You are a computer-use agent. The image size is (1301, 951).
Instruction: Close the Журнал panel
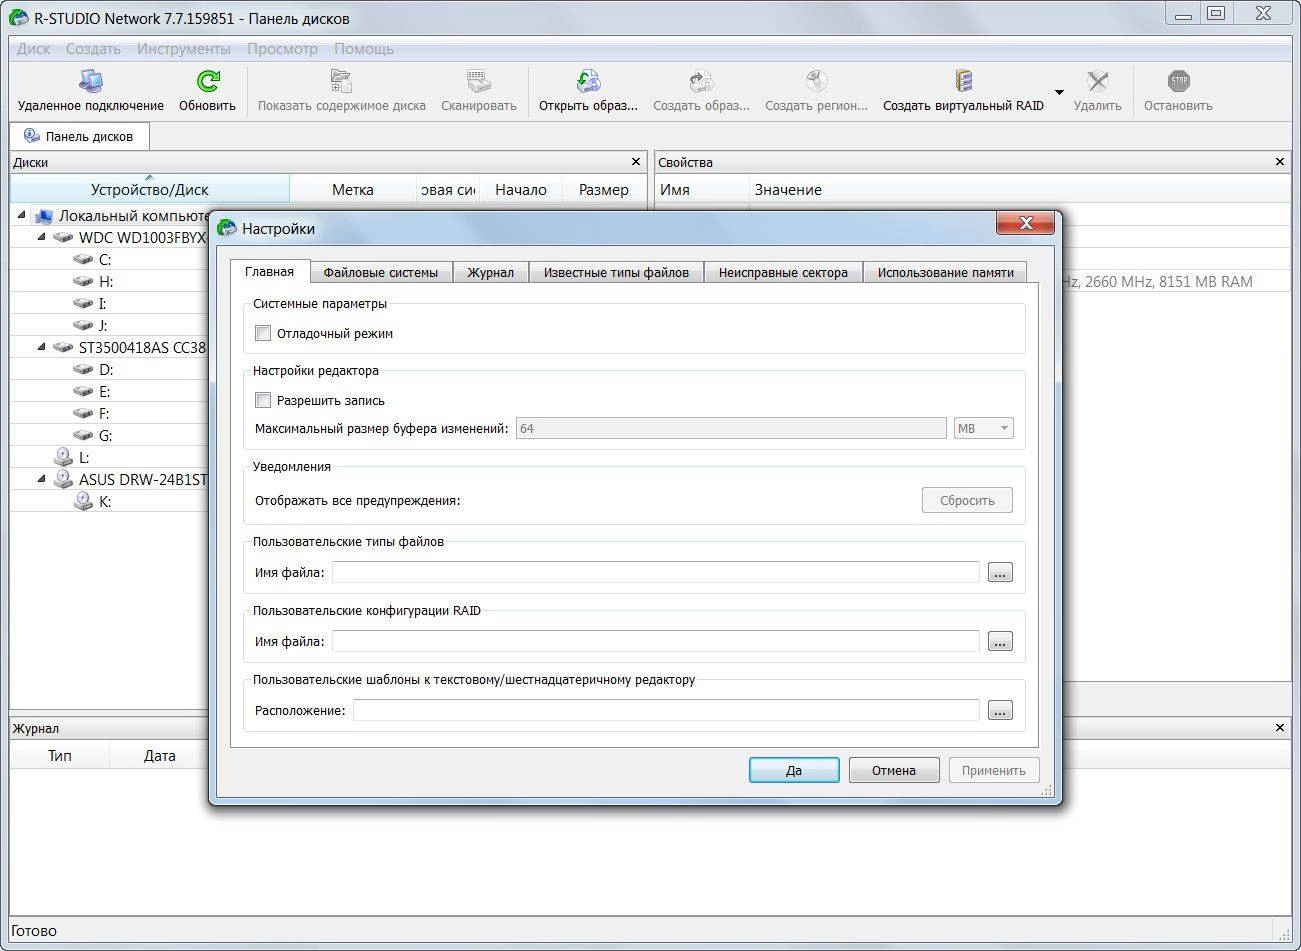click(x=1280, y=728)
